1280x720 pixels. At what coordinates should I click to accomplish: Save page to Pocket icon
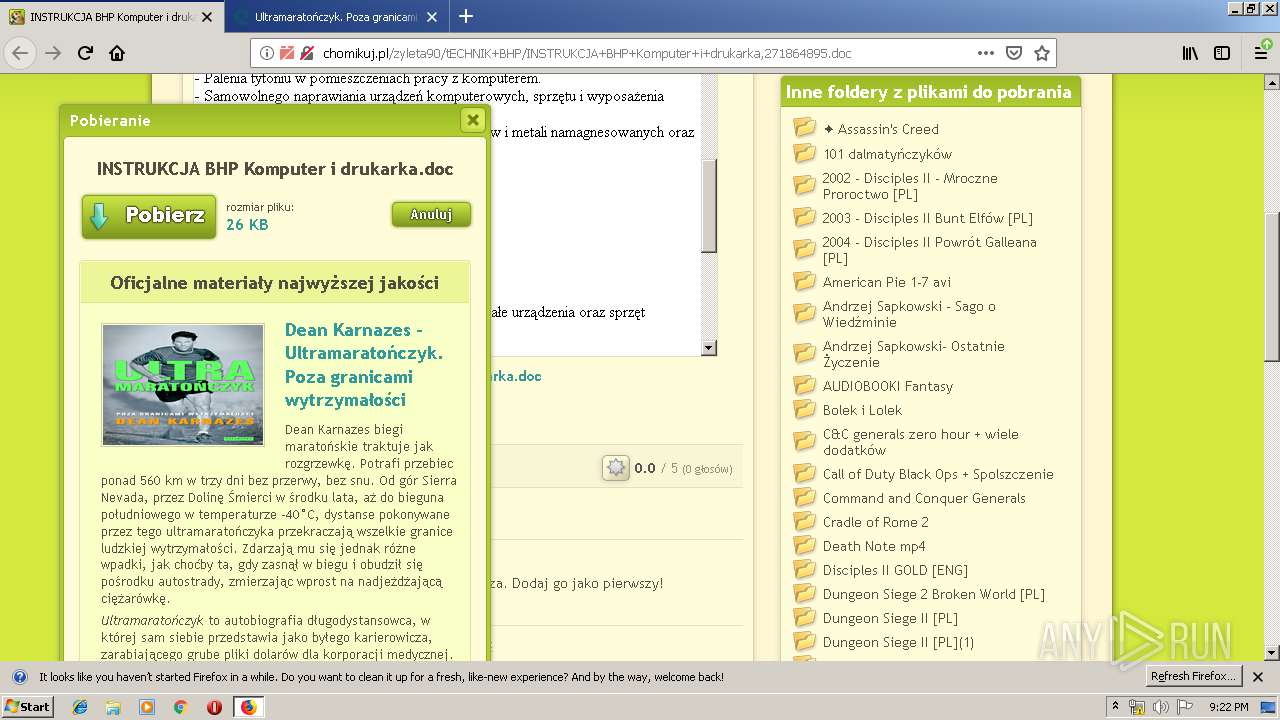(1014, 53)
